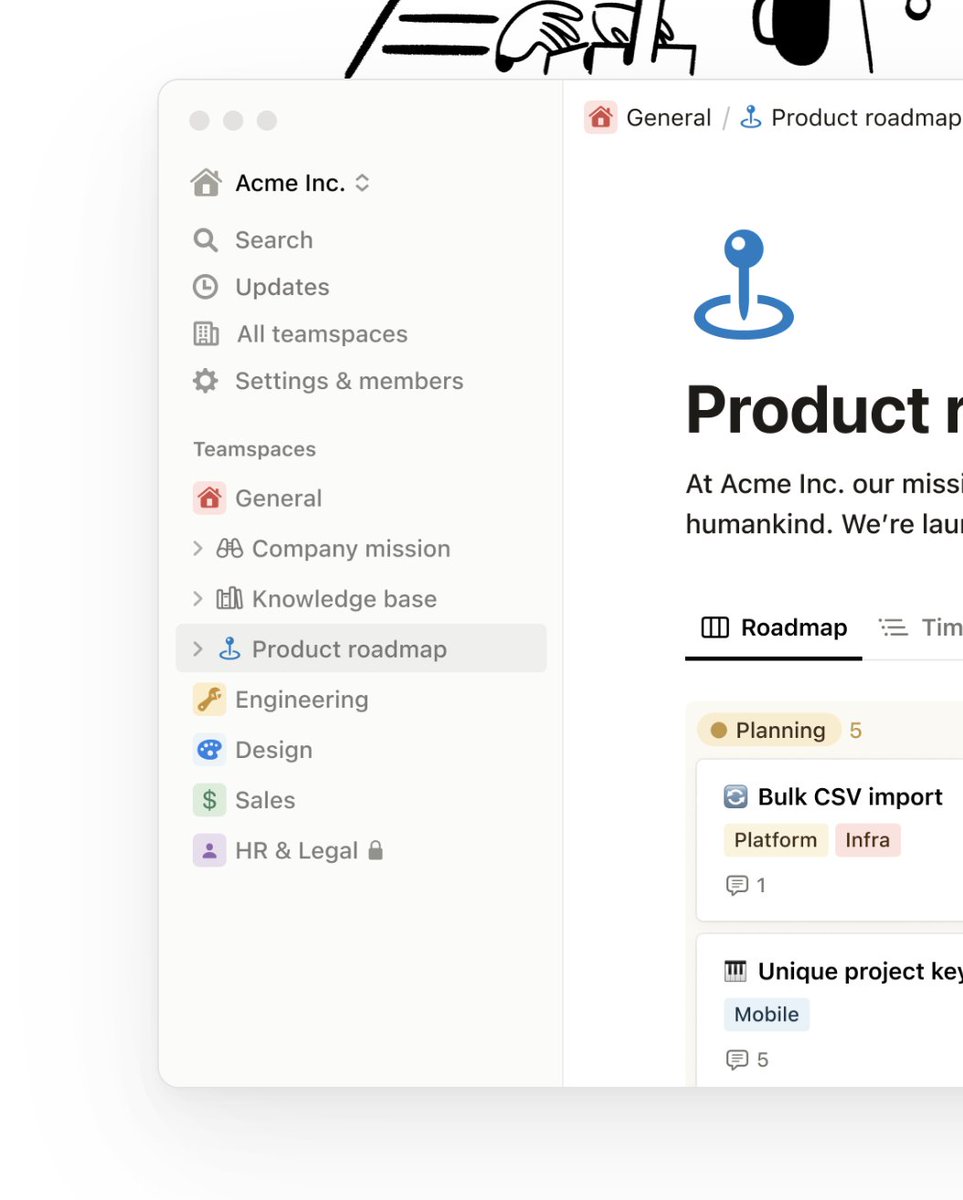The height and width of the screenshot is (1200, 963).
Task: Click the Engineering wrench icon
Action: pos(209,699)
